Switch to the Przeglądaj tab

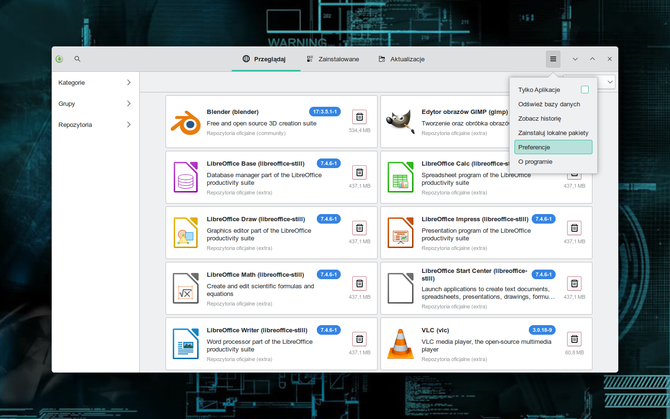[x=264, y=59]
